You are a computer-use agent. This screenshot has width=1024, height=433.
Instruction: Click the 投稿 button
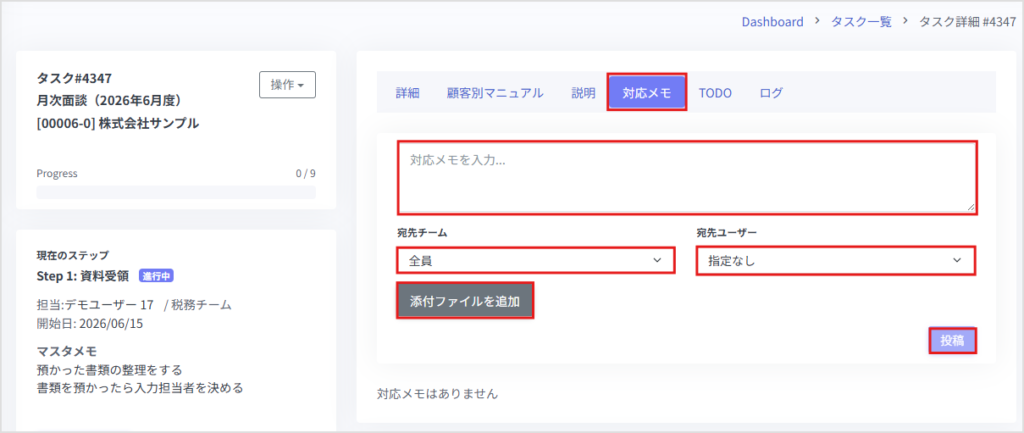pyautogui.click(x=953, y=340)
